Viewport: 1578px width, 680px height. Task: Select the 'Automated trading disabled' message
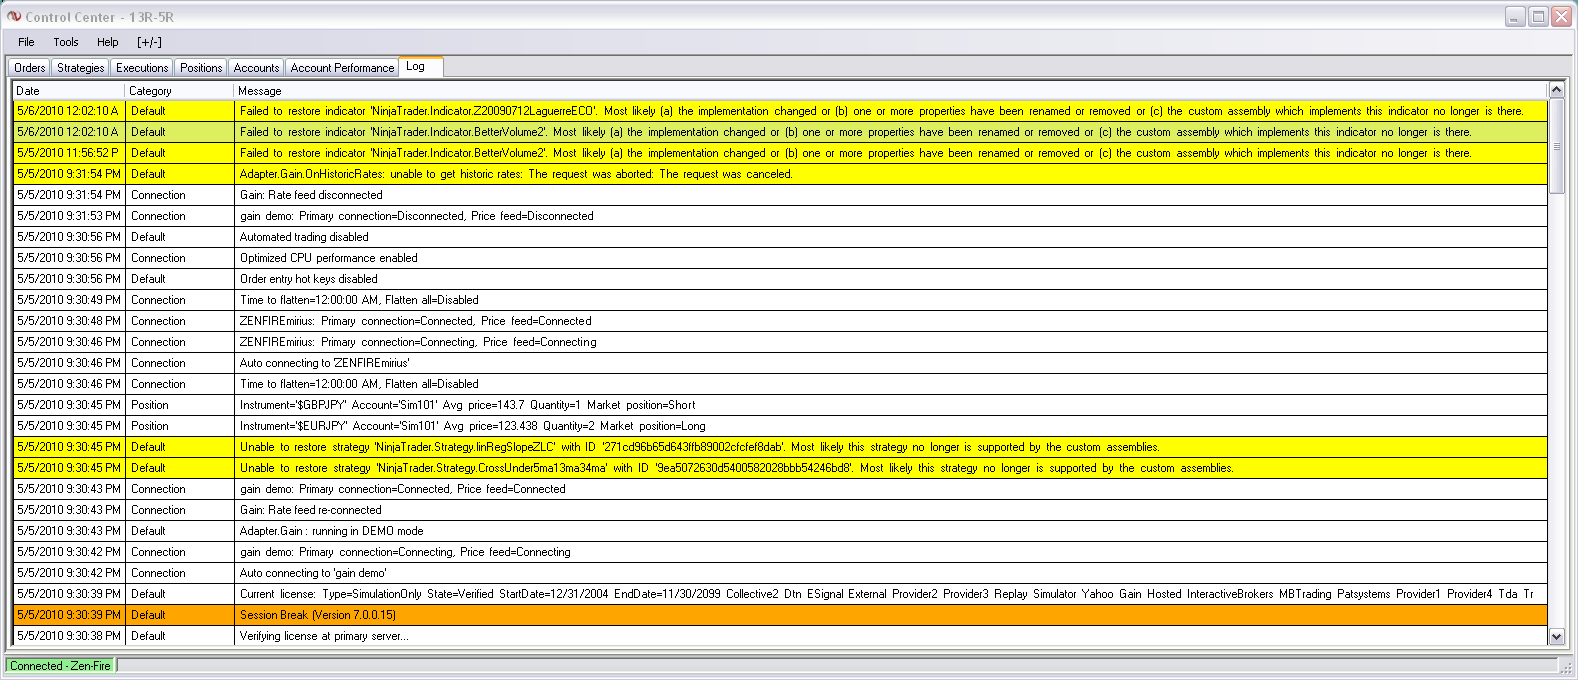780,237
